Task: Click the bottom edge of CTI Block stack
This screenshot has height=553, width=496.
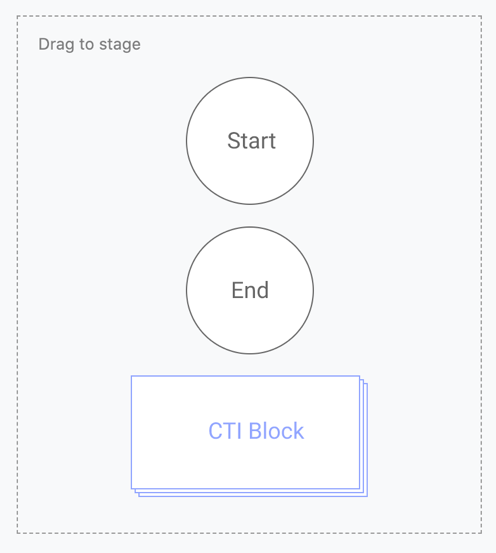Action: pyautogui.click(x=253, y=496)
